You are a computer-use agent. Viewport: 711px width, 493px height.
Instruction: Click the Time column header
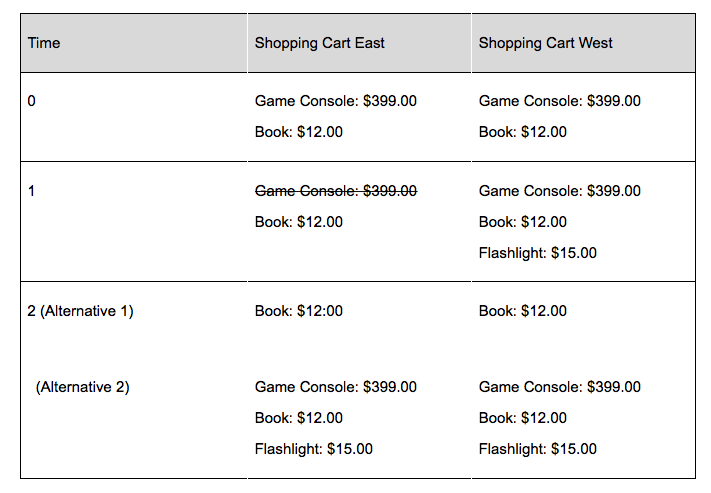pos(44,43)
